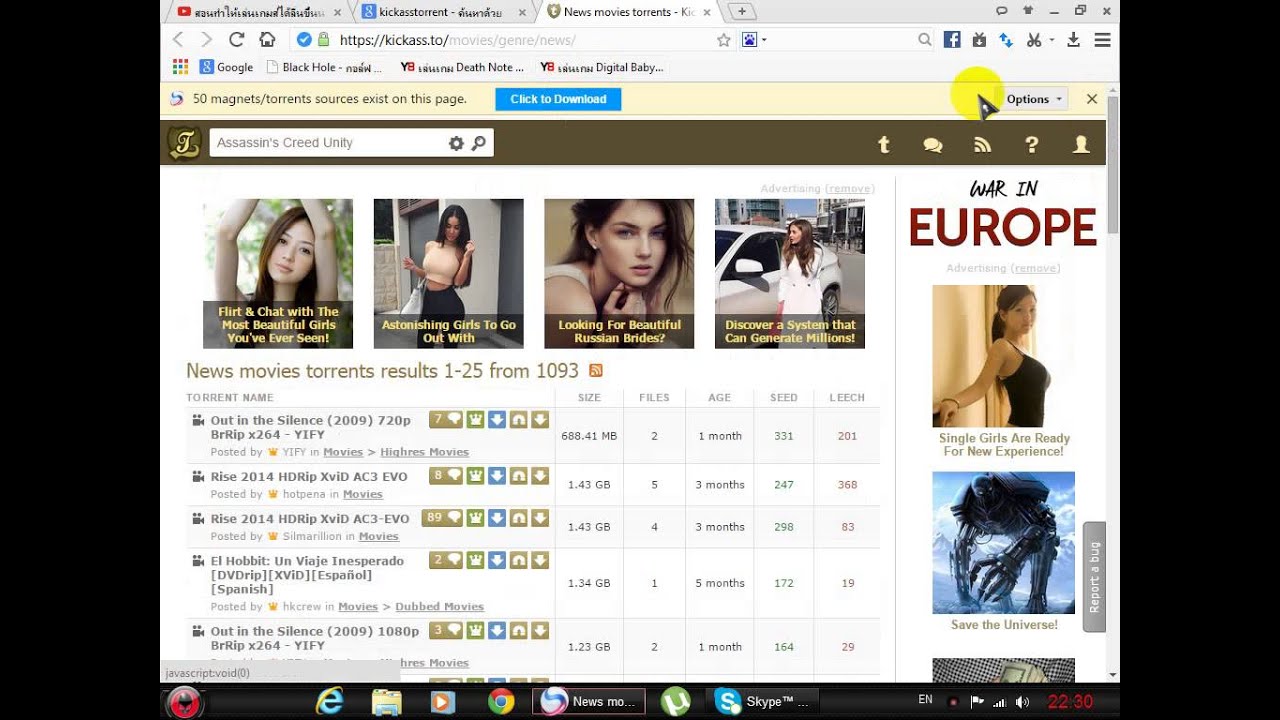Open the 'Flirt & Chat' ad thumbnail
Screen dimensions: 1280x720
tap(278, 273)
